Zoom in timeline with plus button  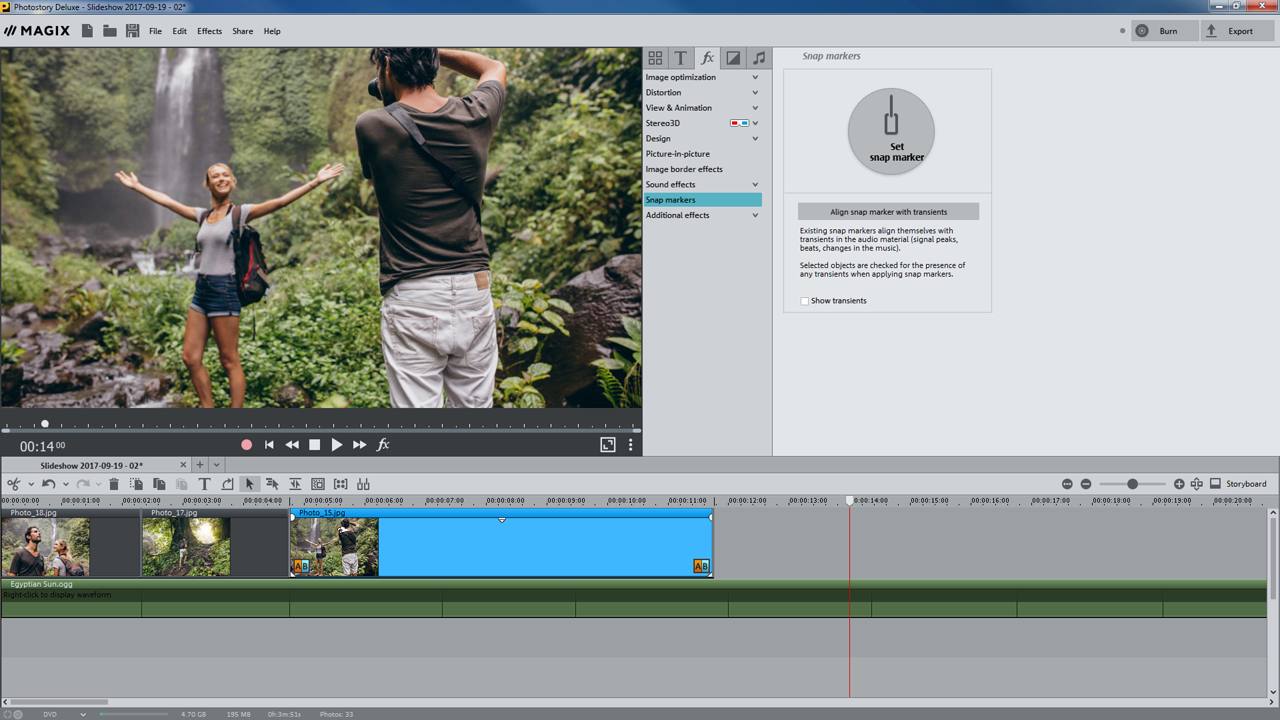(x=1179, y=484)
